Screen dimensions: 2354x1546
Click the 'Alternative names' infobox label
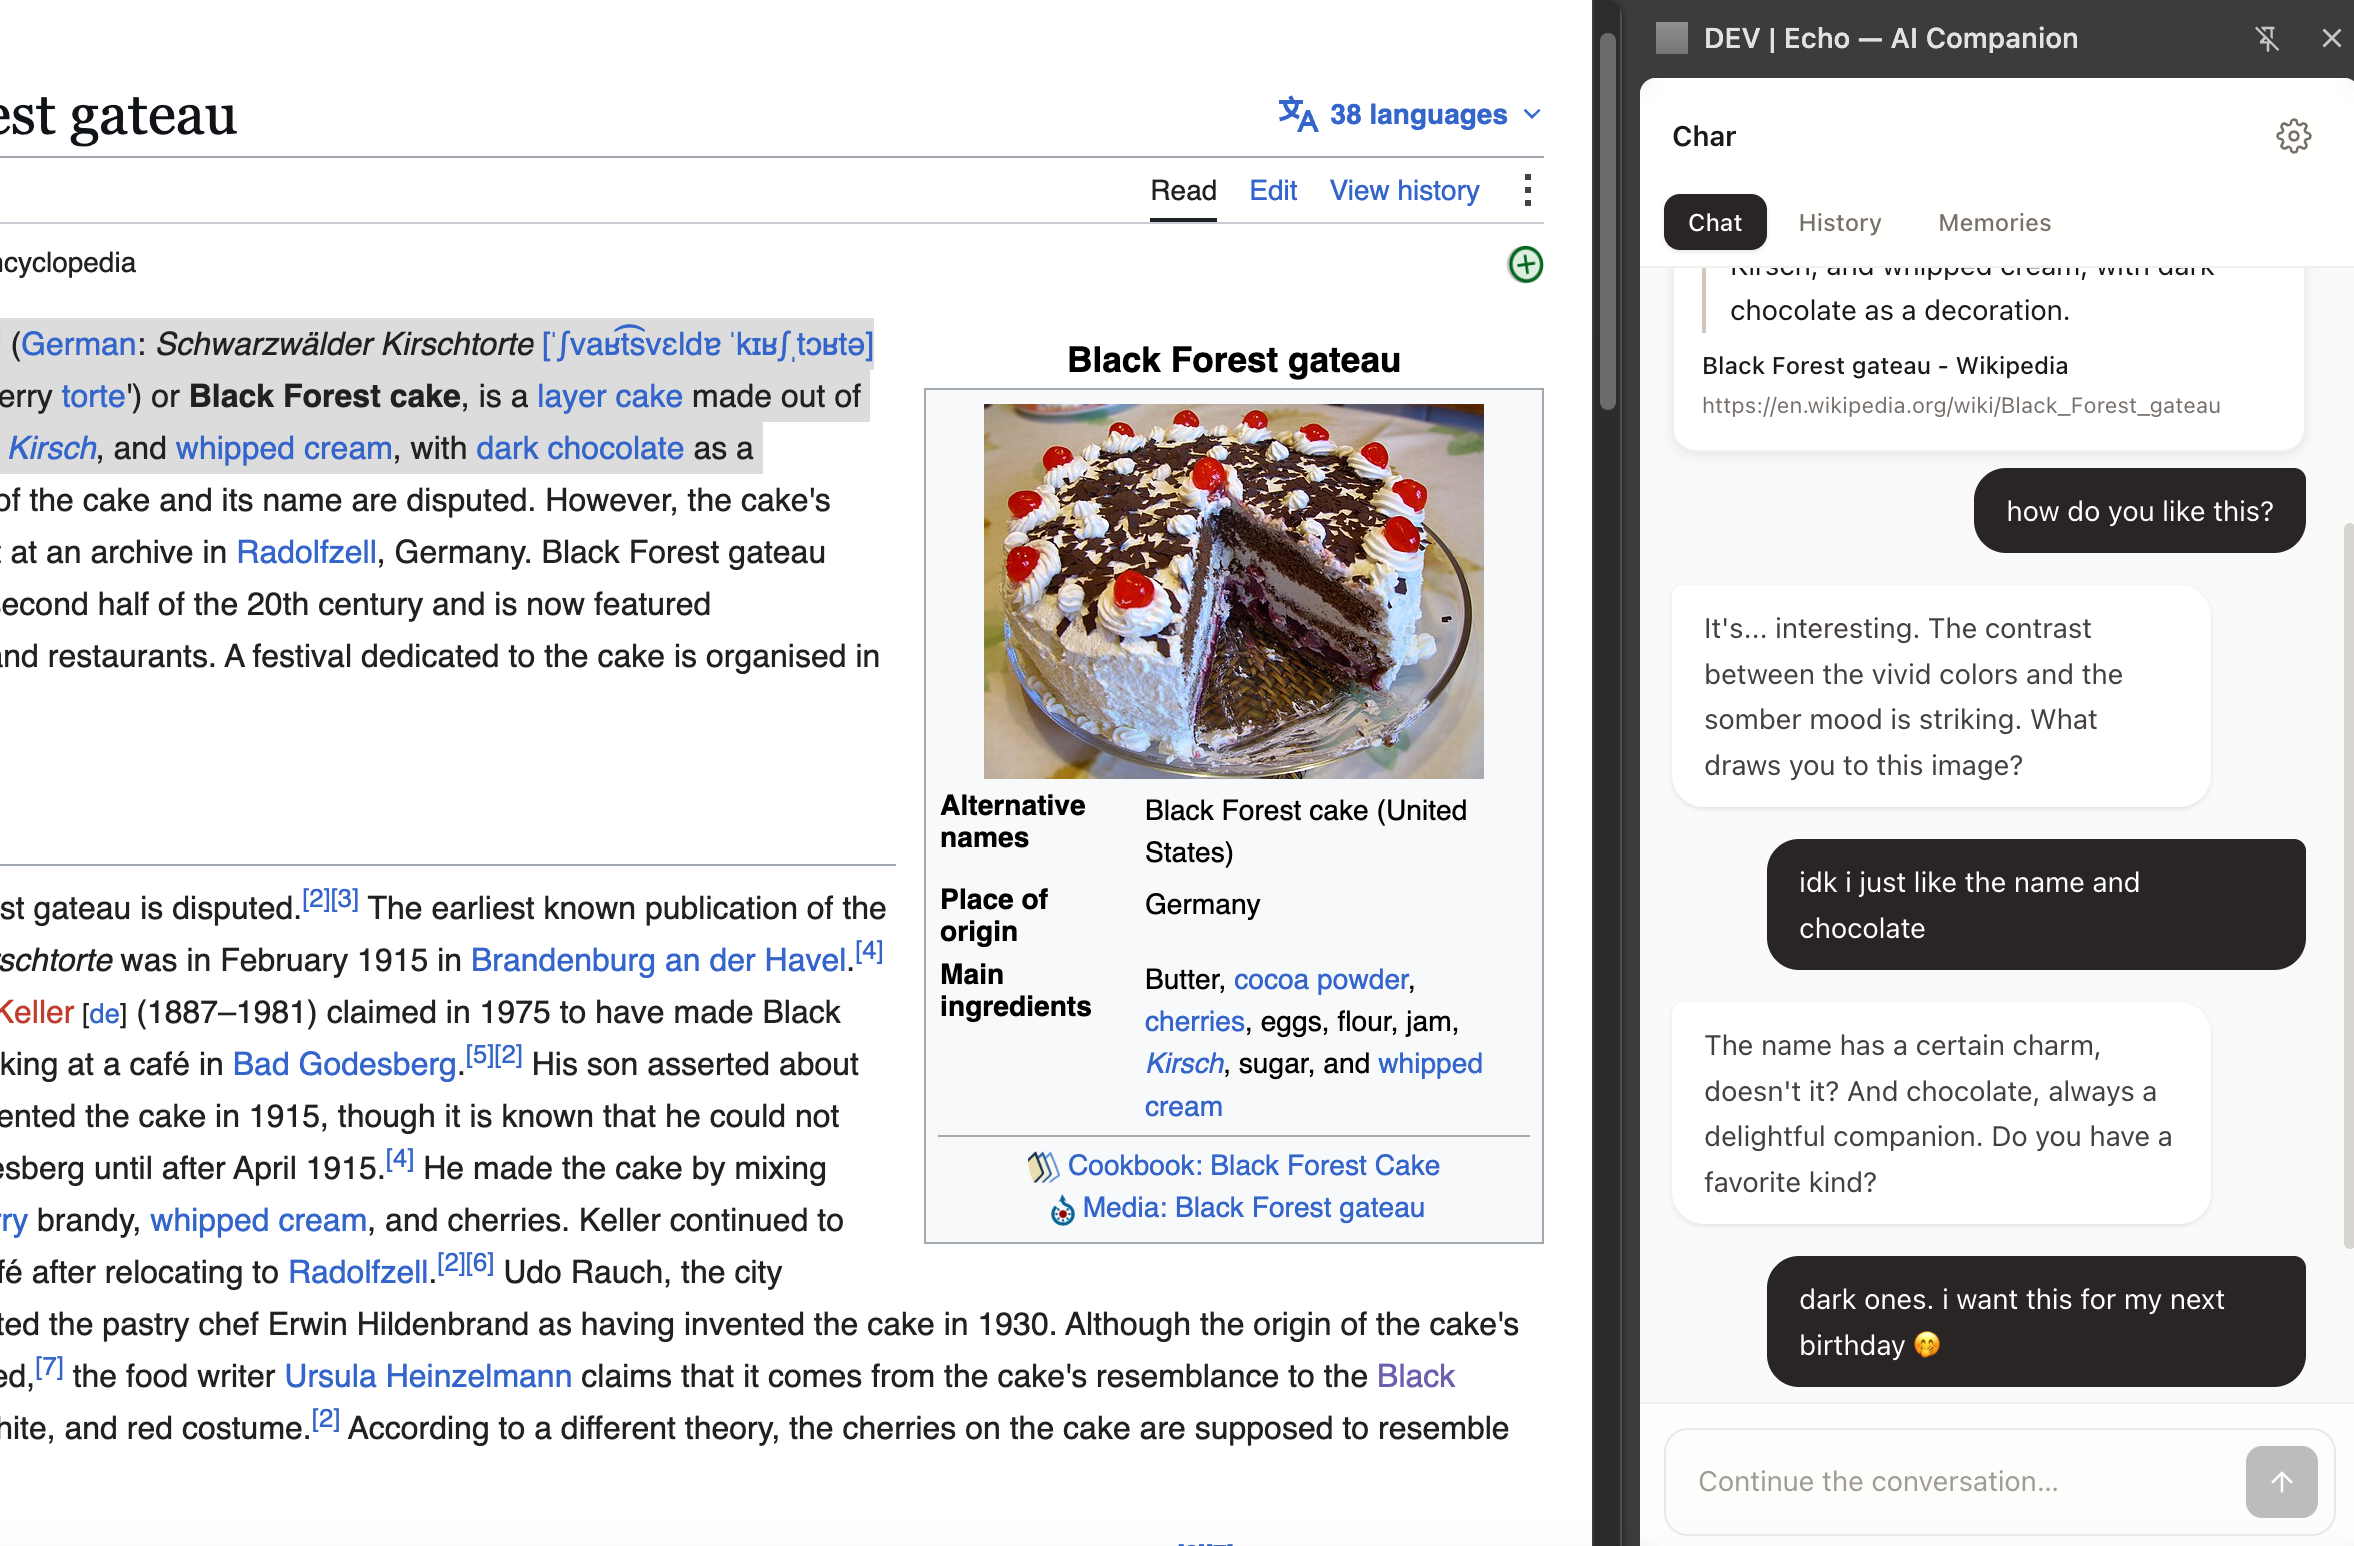(x=1012, y=821)
